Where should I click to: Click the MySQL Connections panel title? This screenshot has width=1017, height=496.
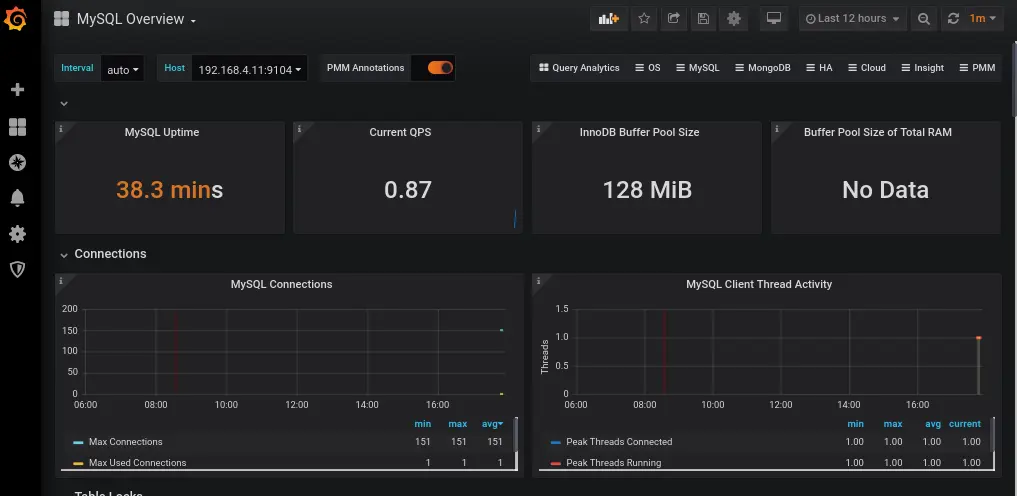pos(281,284)
